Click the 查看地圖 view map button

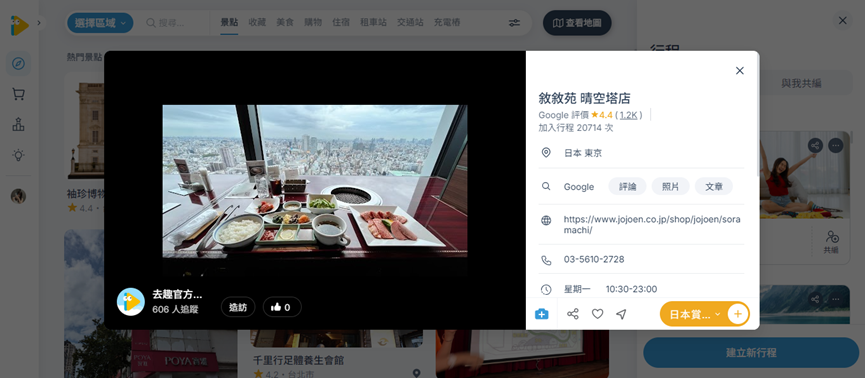577,23
